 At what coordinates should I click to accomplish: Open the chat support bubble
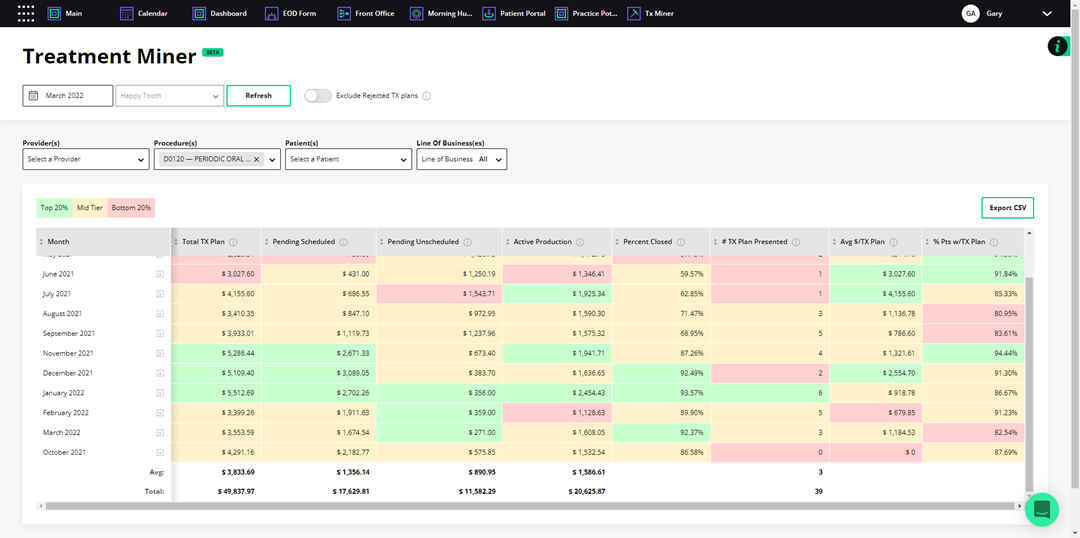(x=1041, y=509)
